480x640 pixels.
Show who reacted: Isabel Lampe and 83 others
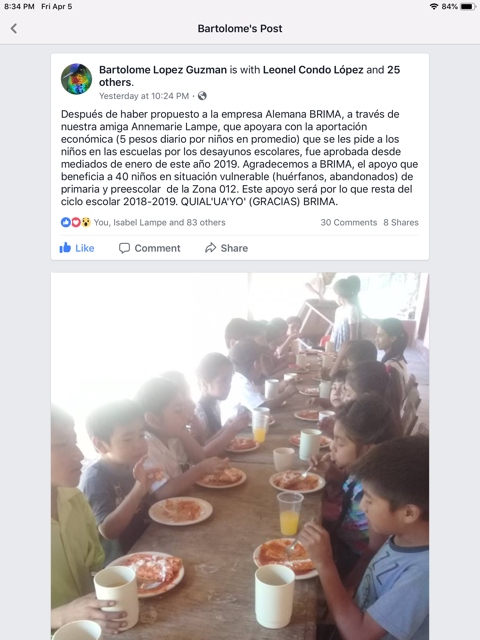pyautogui.click(x=160, y=222)
